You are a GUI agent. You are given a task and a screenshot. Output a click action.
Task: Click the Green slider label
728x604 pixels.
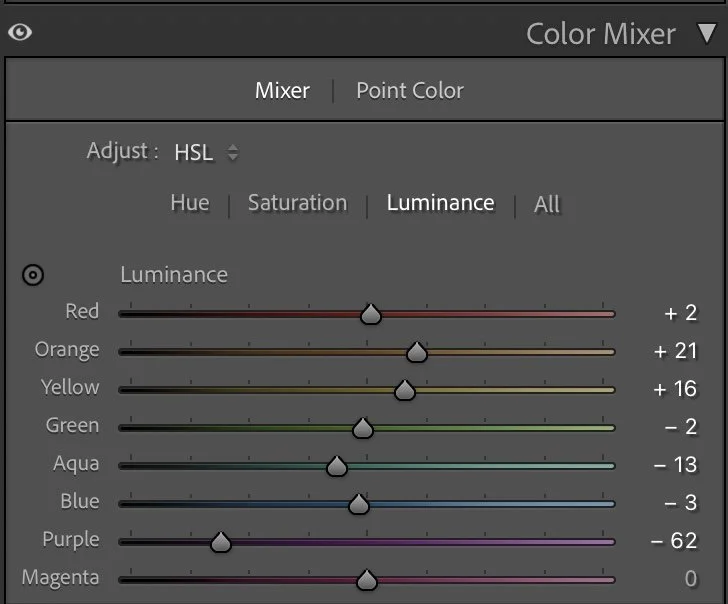click(72, 426)
